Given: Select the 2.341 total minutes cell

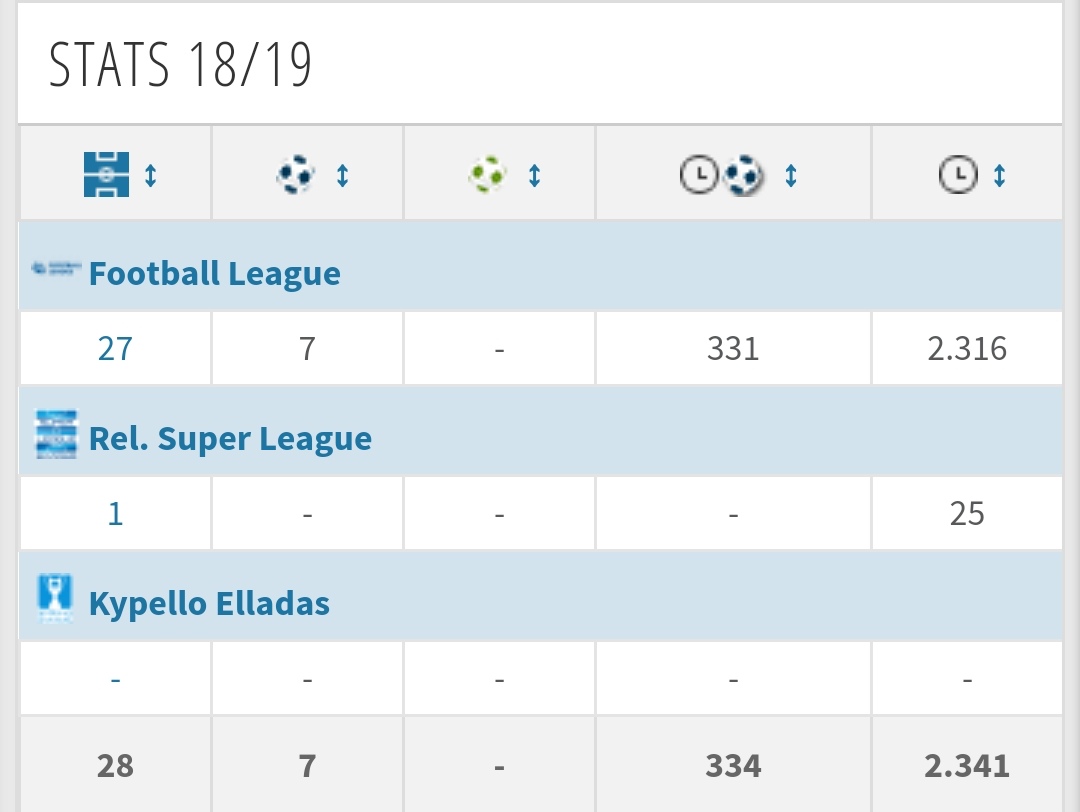Looking at the screenshot, I should pos(967,766).
